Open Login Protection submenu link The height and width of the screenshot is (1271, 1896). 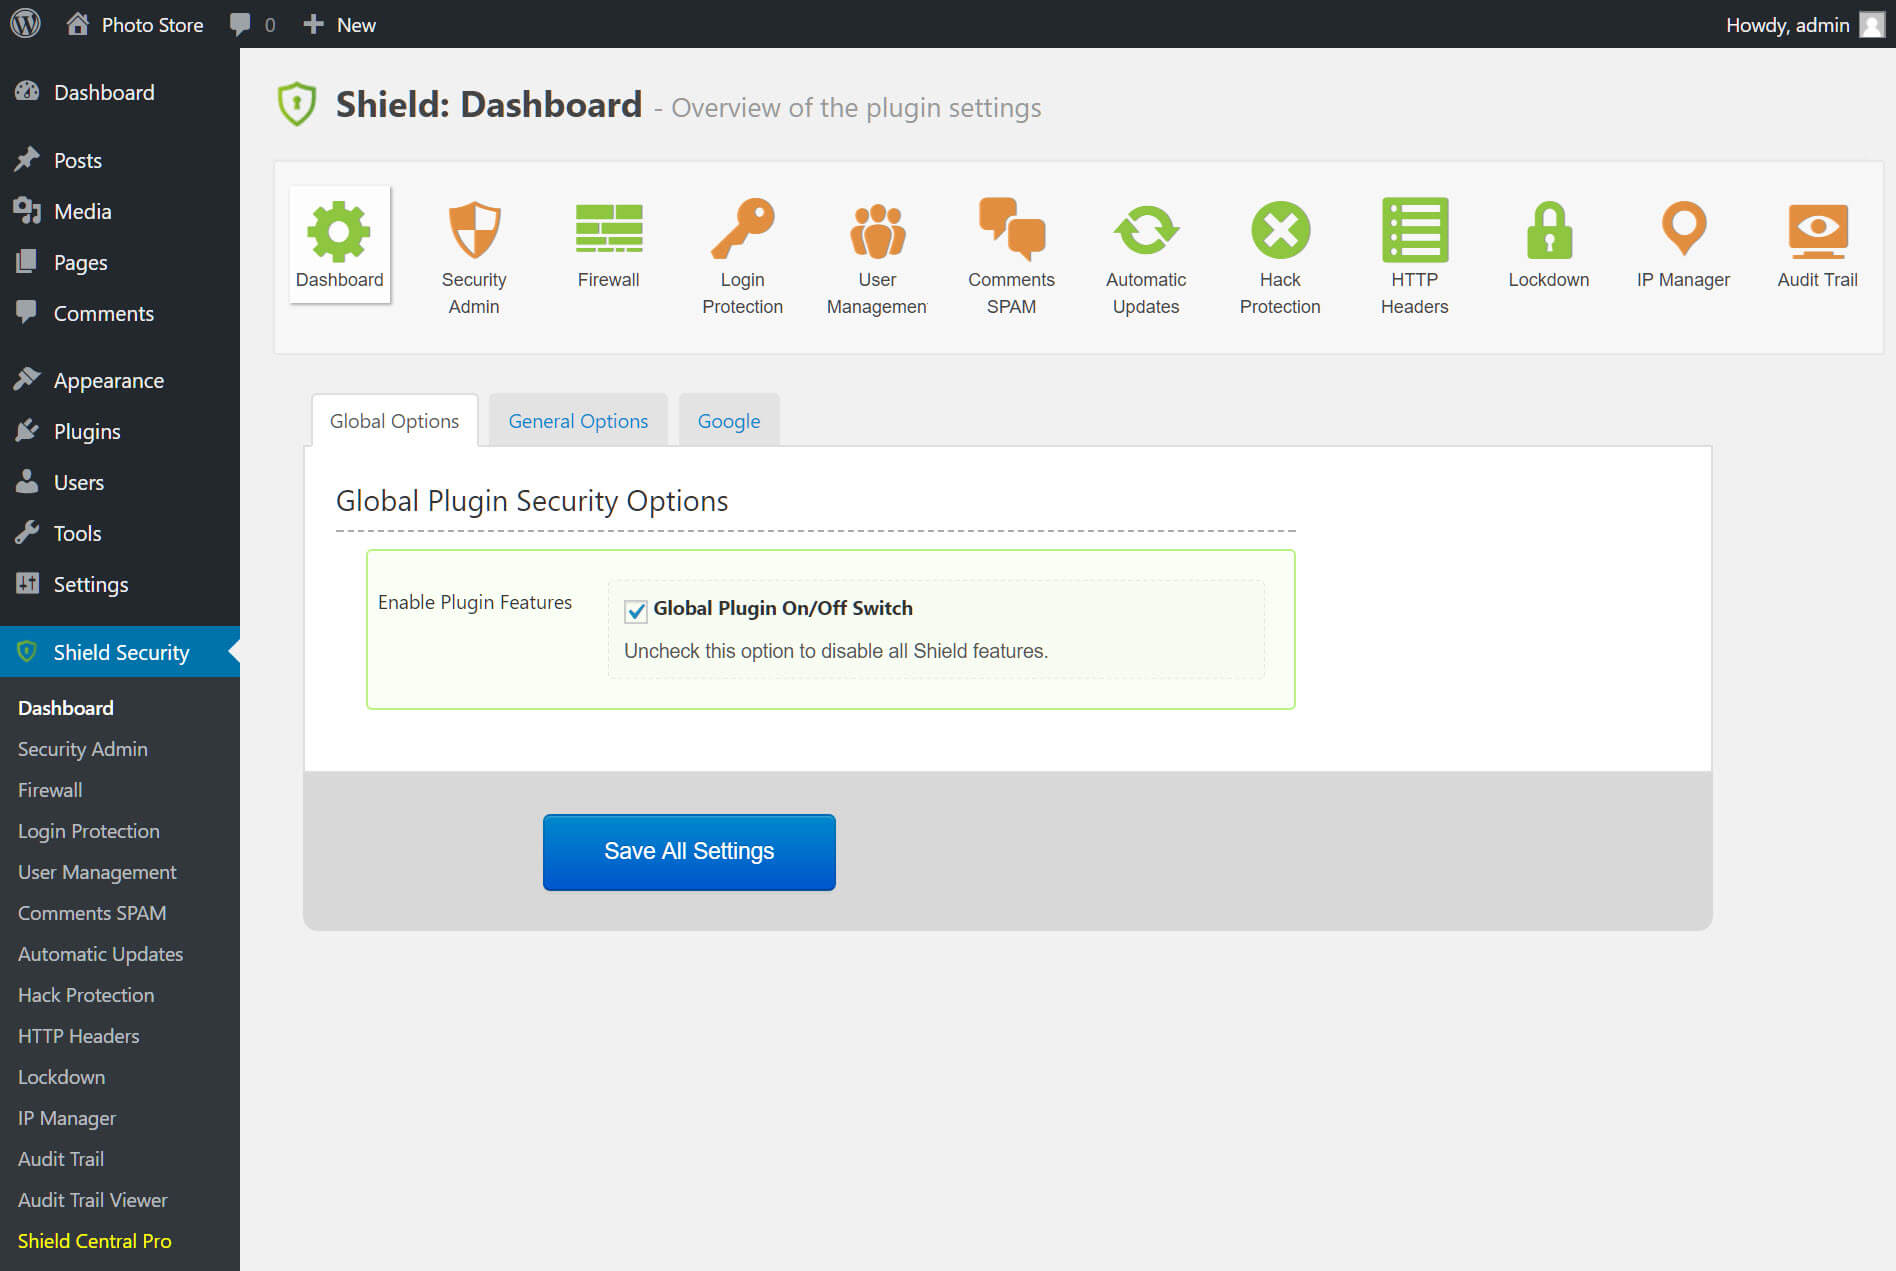click(89, 831)
